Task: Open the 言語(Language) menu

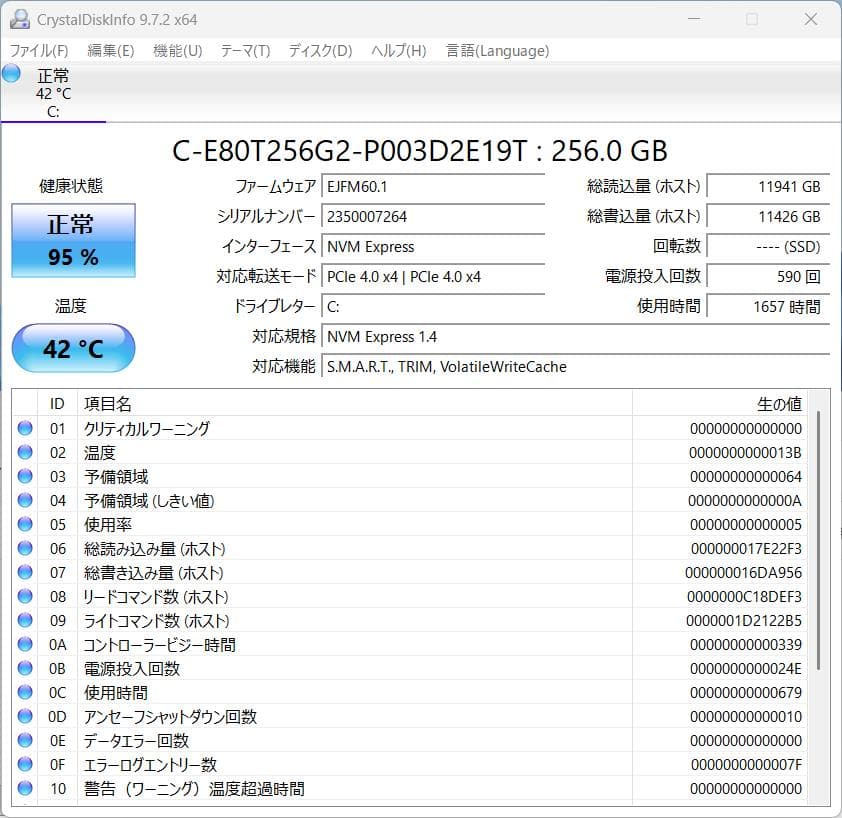Action: [497, 50]
